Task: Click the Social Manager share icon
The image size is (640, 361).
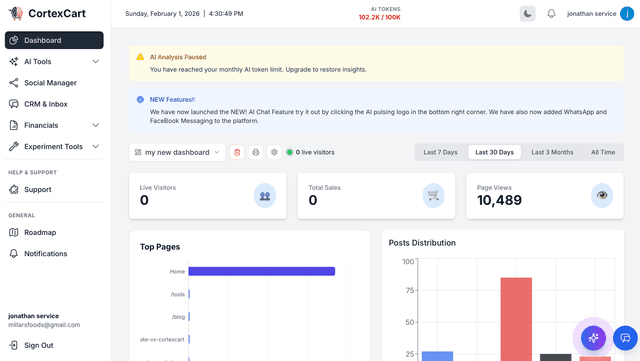Action: [x=13, y=83]
